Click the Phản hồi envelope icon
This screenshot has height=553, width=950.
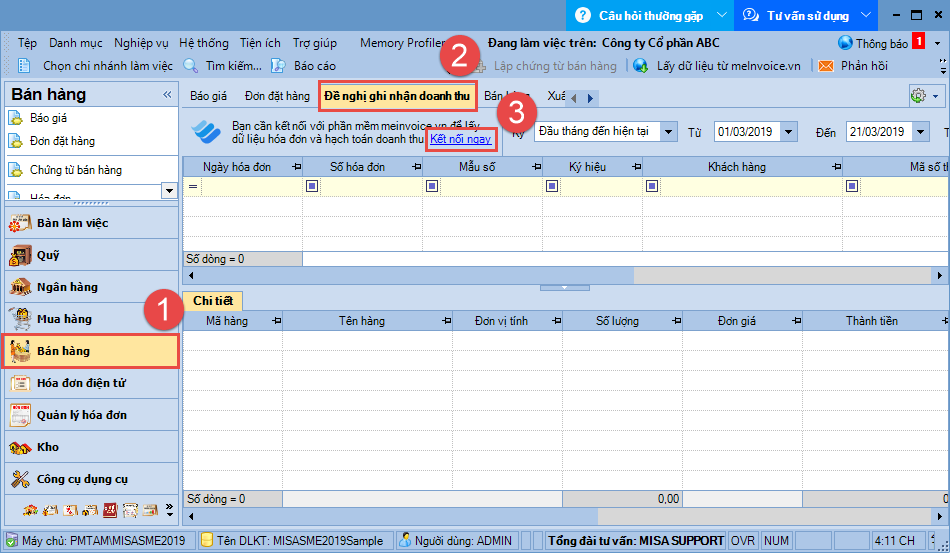(826, 66)
